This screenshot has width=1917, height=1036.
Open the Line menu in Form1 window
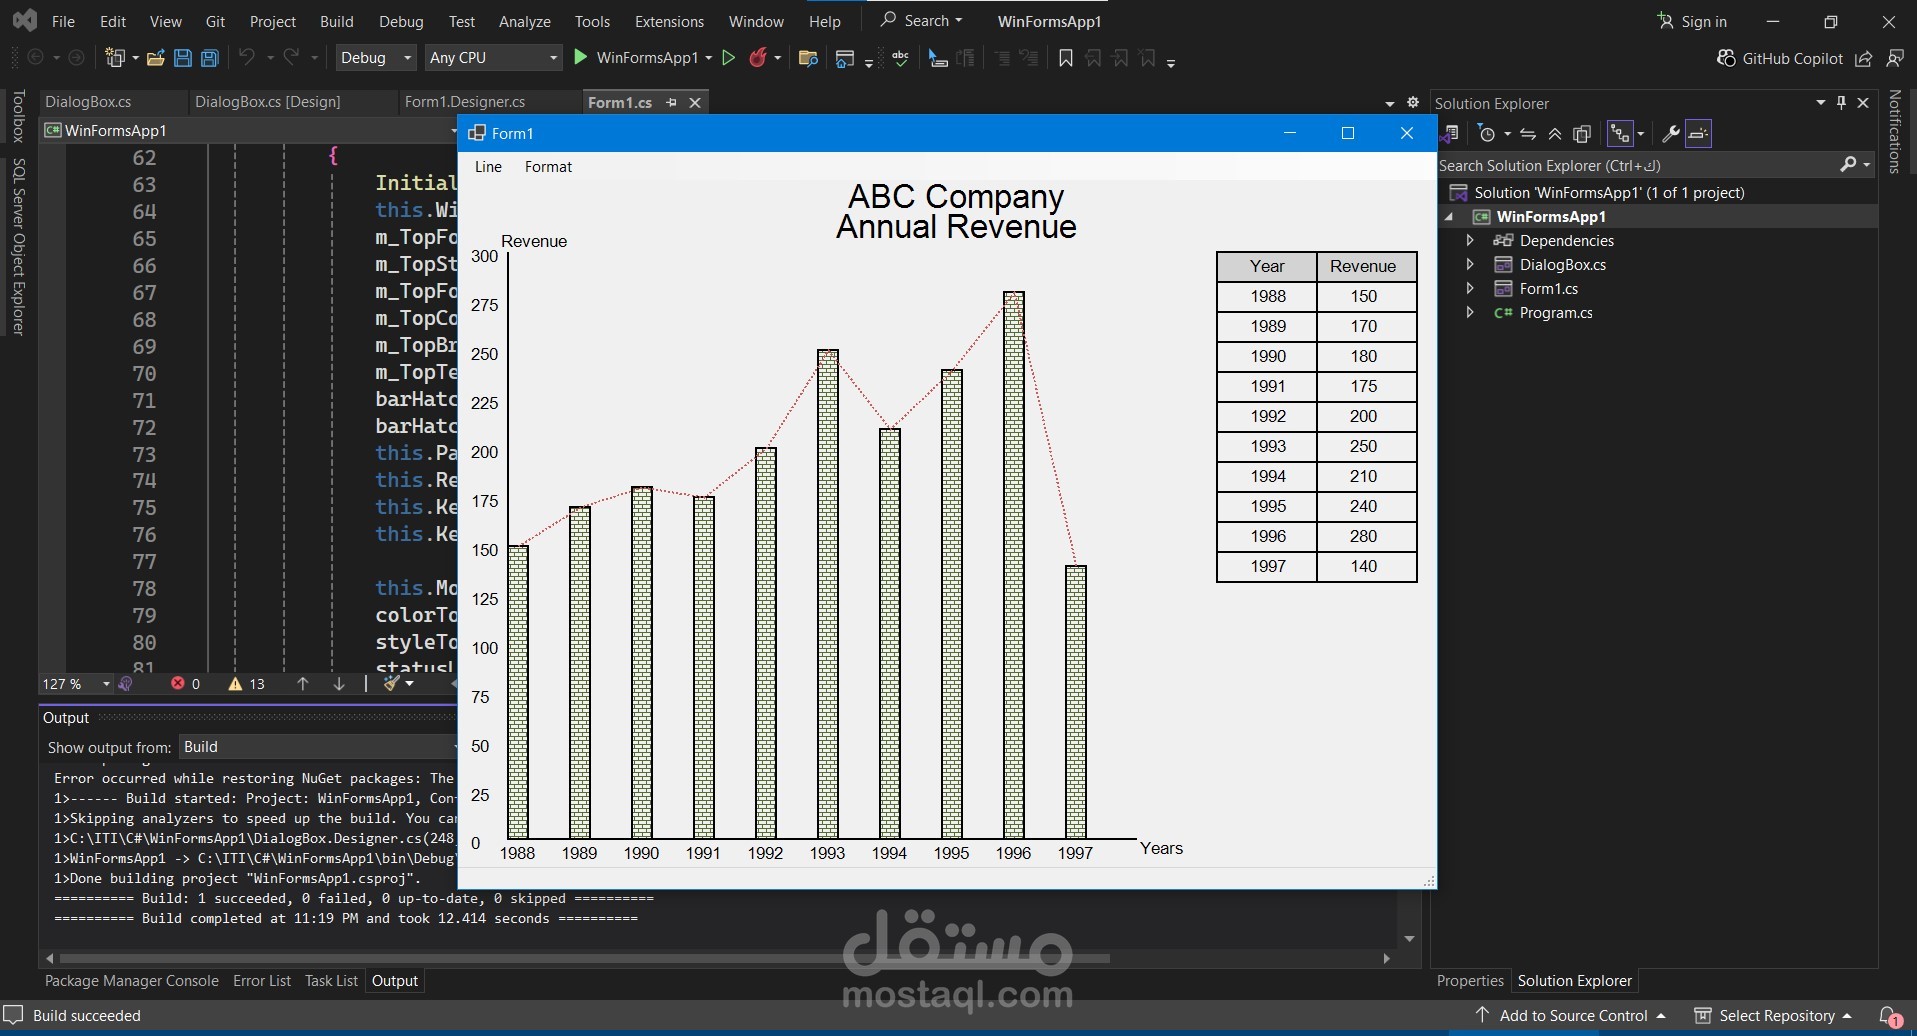488,167
